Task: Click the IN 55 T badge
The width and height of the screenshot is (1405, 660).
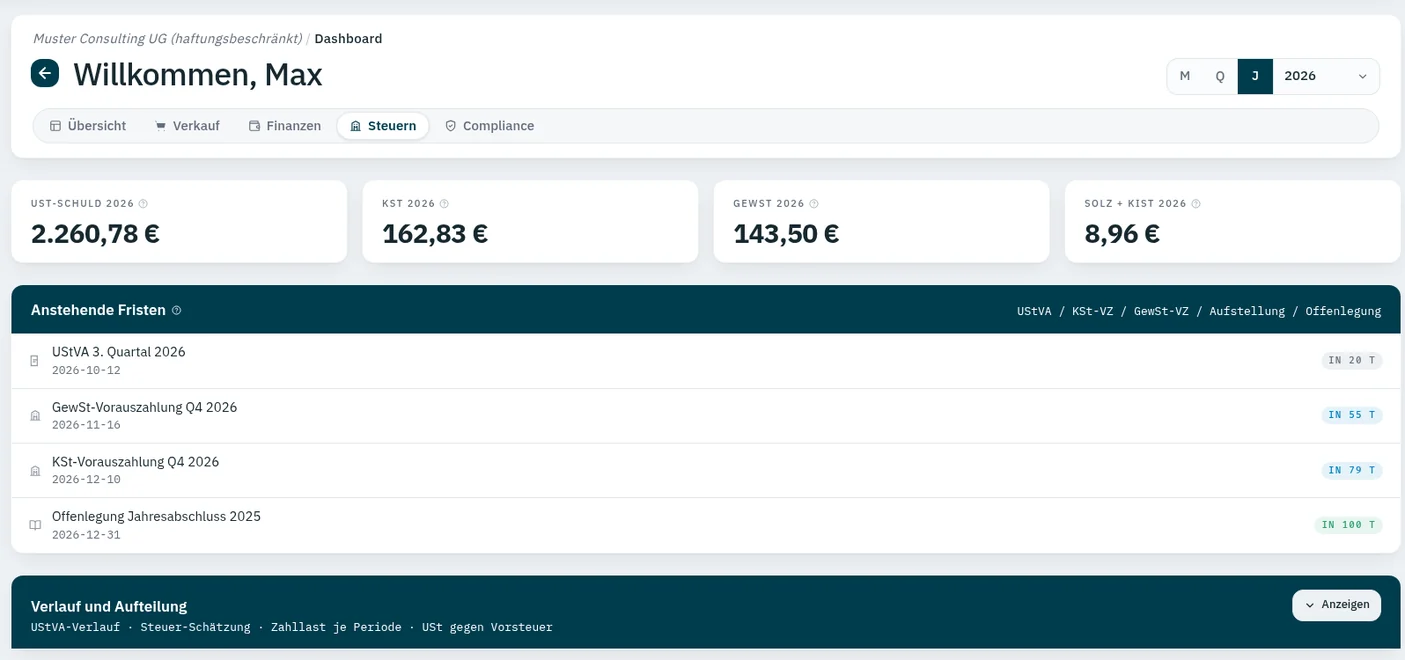Action: coord(1352,415)
